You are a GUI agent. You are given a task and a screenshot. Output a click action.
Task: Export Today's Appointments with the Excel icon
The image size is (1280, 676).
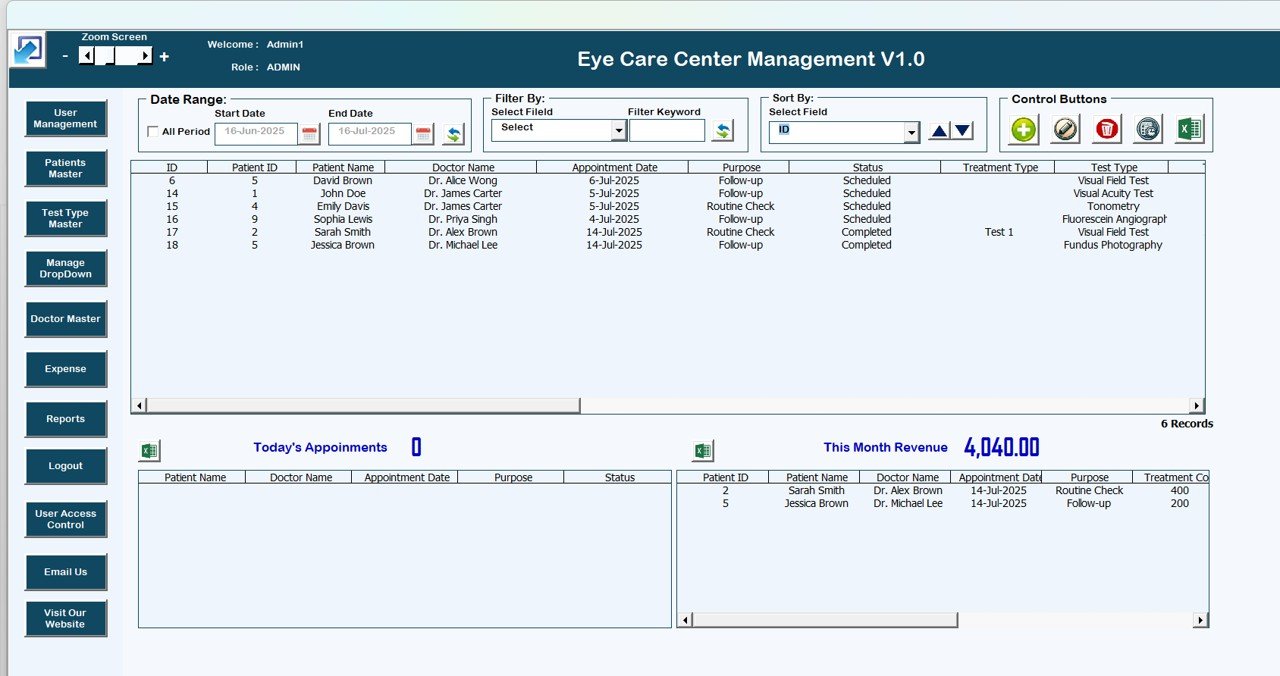pos(149,450)
